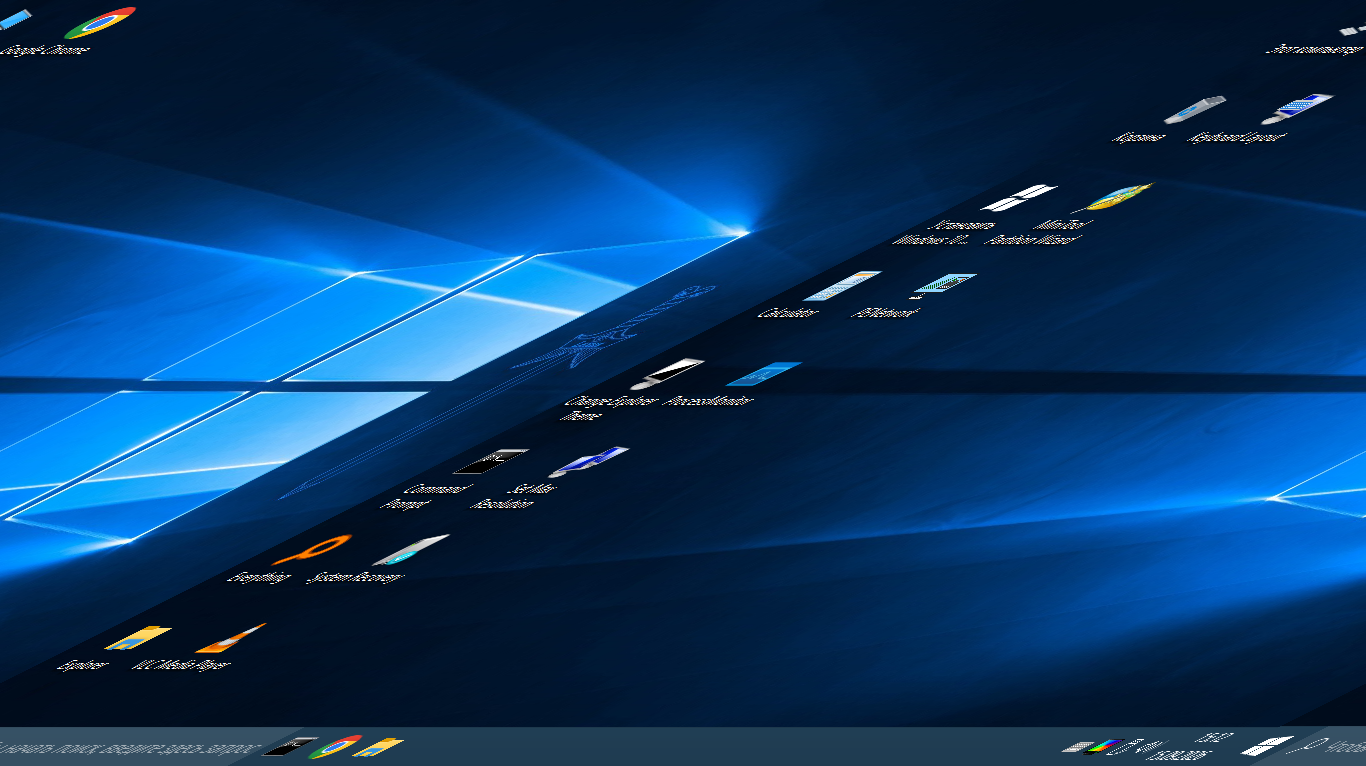
Task: Open the Calculator desktop icon
Action: click(842, 285)
